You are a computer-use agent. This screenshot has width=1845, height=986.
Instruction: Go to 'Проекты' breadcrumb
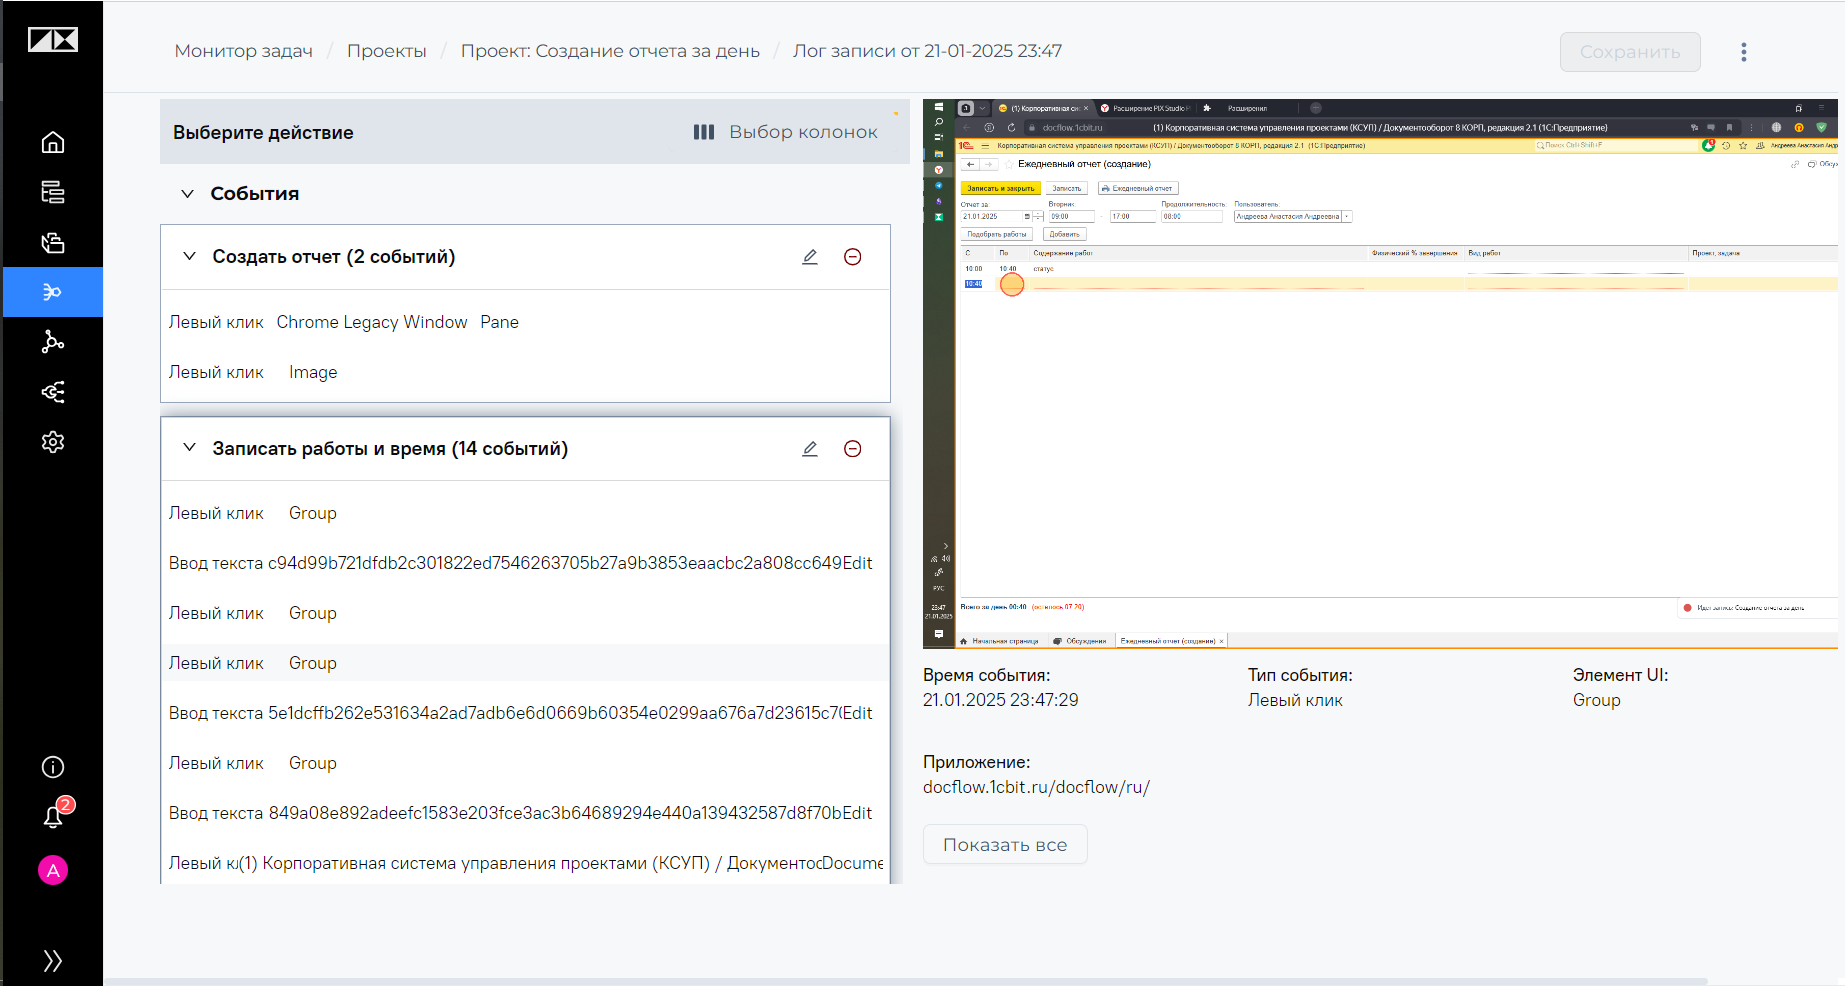tap(387, 51)
